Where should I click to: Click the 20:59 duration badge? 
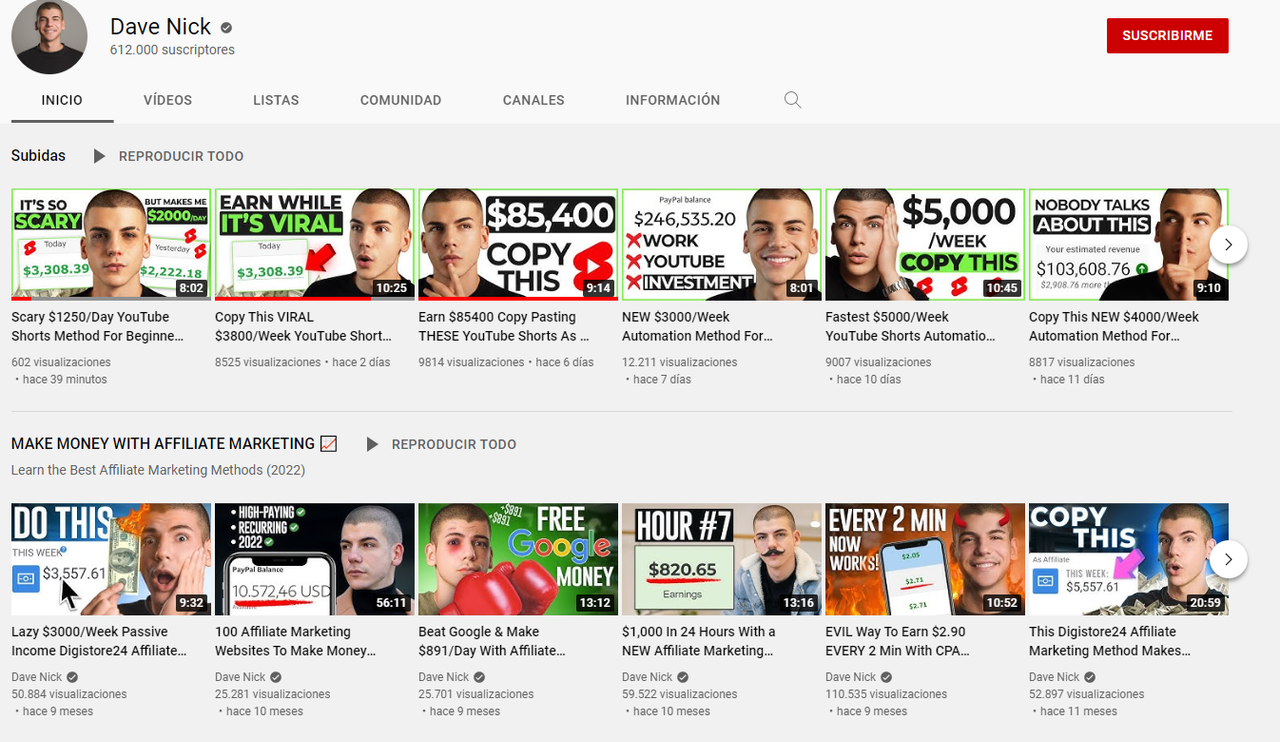pyautogui.click(x=1205, y=603)
